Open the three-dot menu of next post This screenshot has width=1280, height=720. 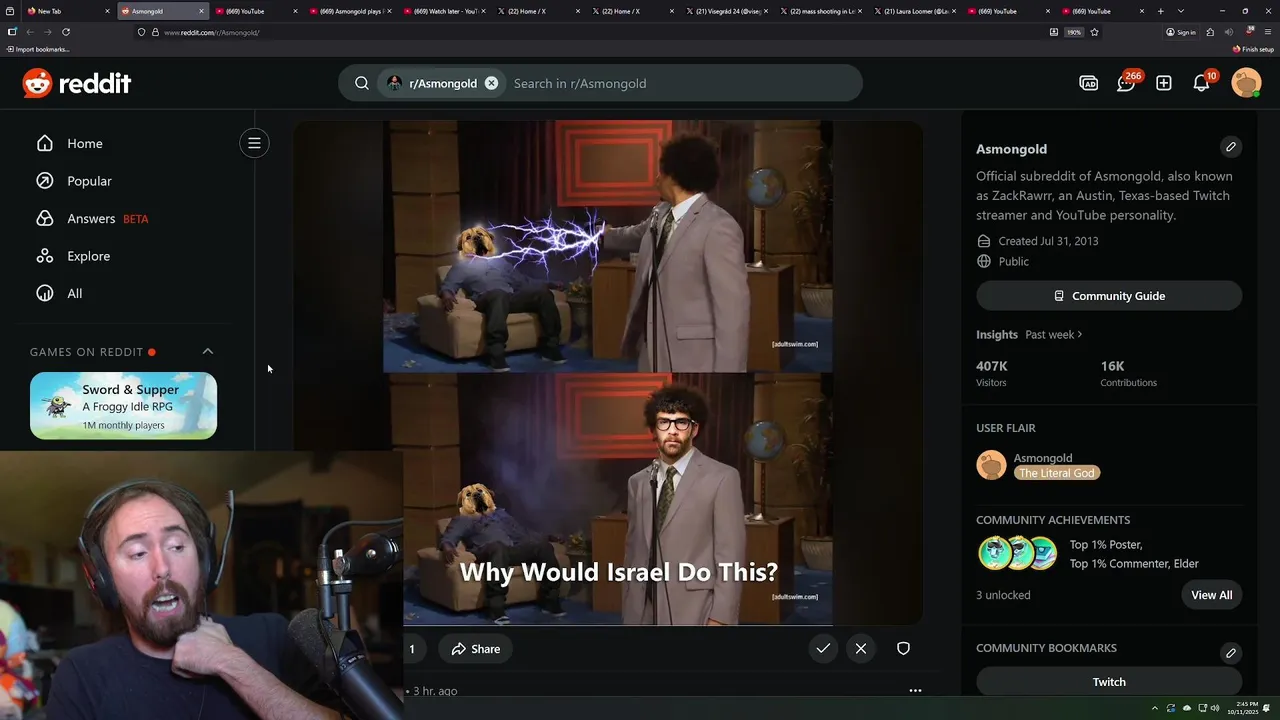click(915, 690)
